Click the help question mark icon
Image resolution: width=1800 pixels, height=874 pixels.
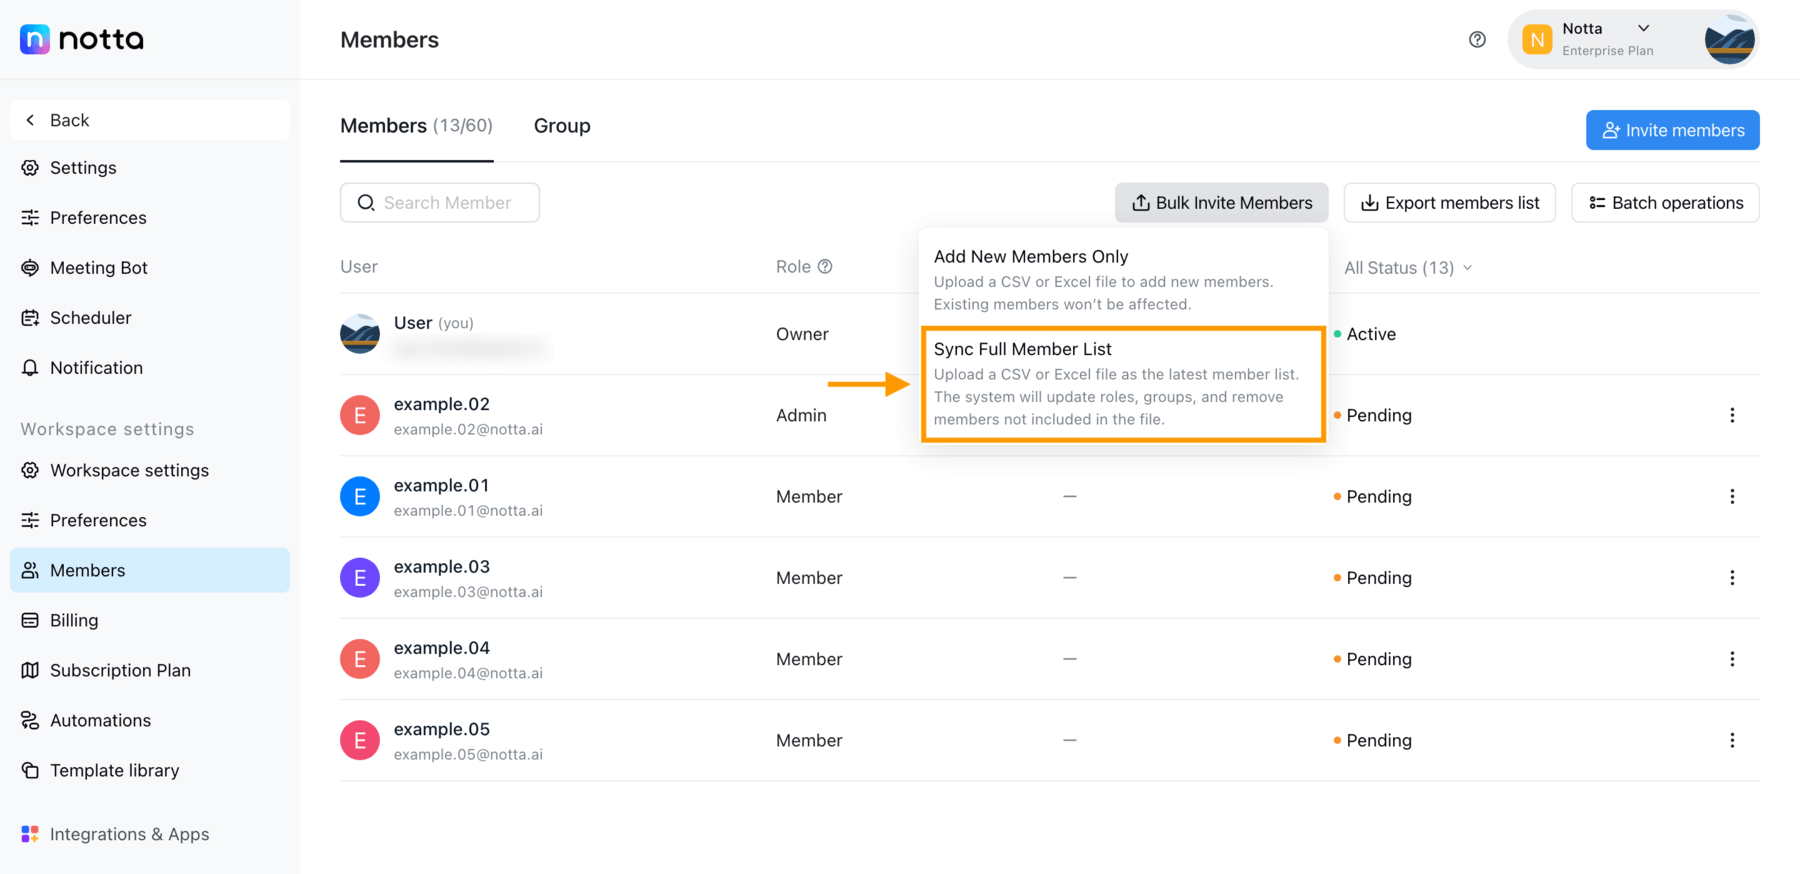(x=1477, y=40)
